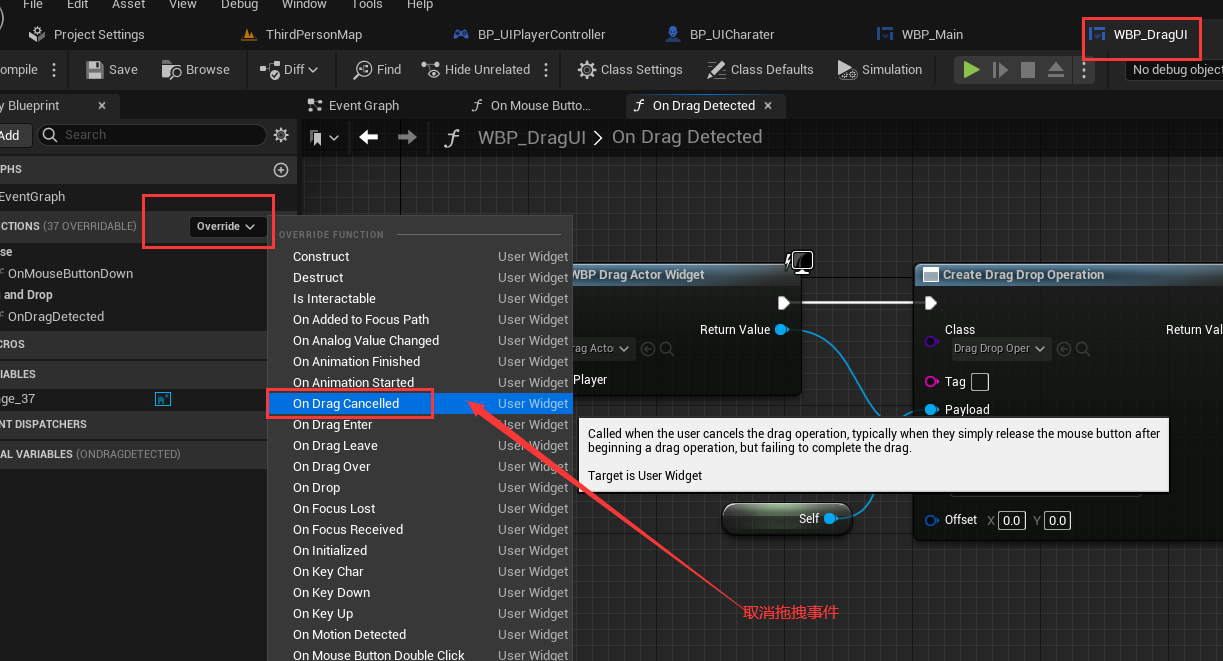The height and width of the screenshot is (661, 1223).
Task: Choose On Initialized override function
Action: (x=420, y=551)
